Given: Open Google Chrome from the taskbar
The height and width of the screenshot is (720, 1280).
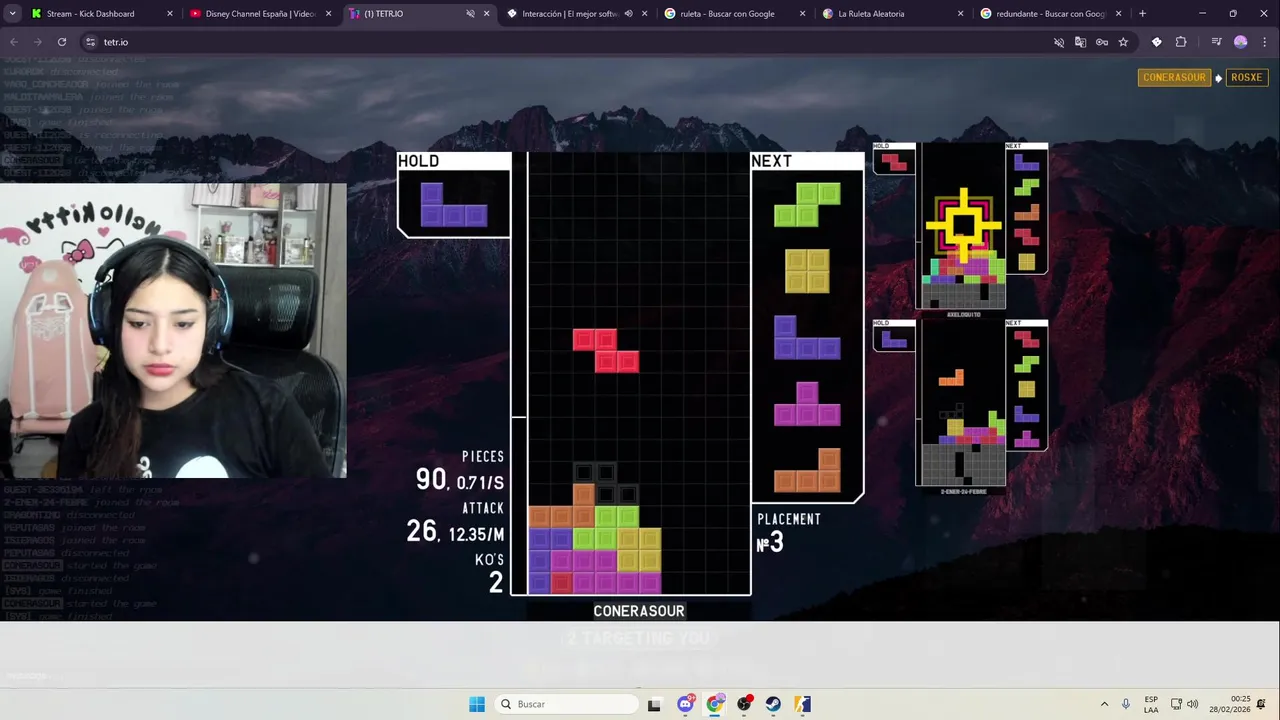Looking at the screenshot, I should point(714,704).
